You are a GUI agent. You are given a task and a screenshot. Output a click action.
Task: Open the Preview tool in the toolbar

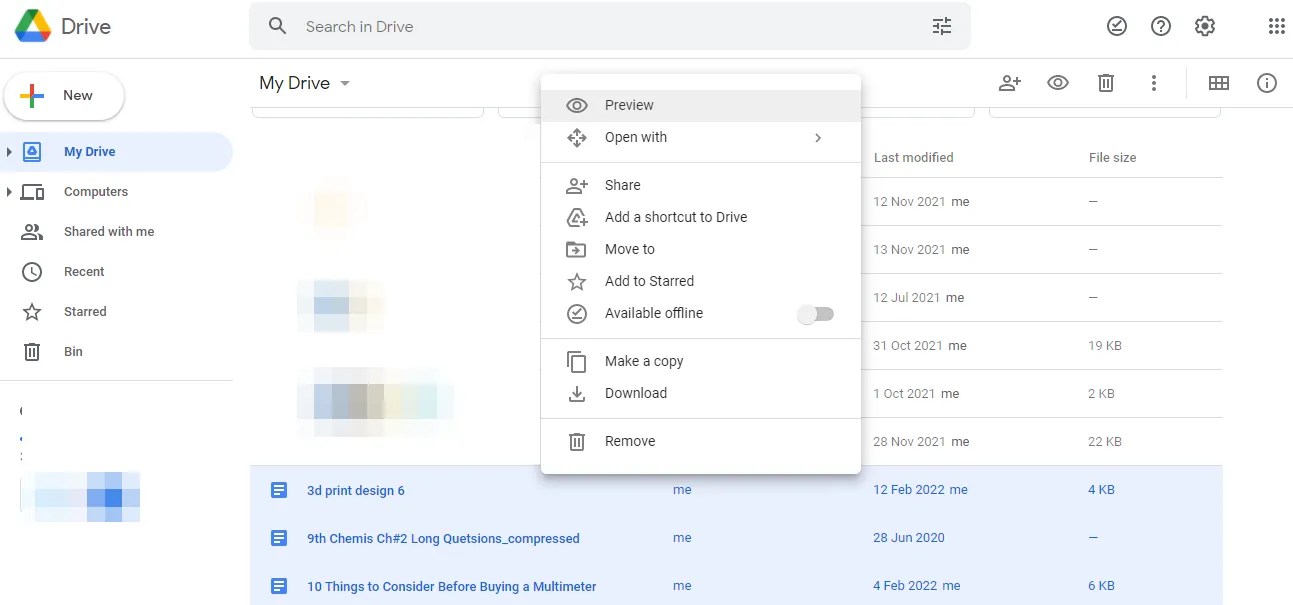click(1057, 83)
